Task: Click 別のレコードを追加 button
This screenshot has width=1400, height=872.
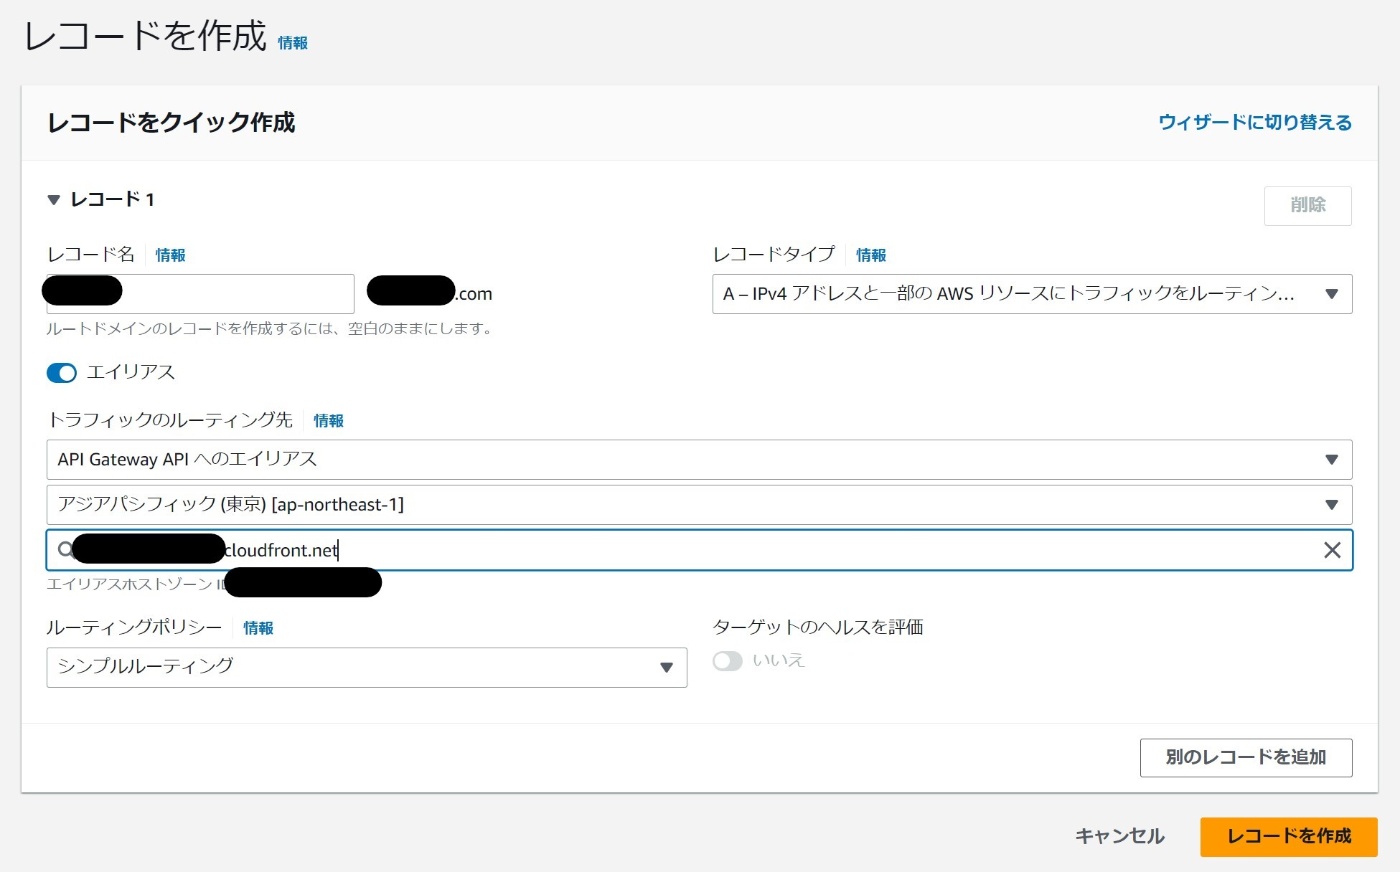Action: tap(1246, 758)
